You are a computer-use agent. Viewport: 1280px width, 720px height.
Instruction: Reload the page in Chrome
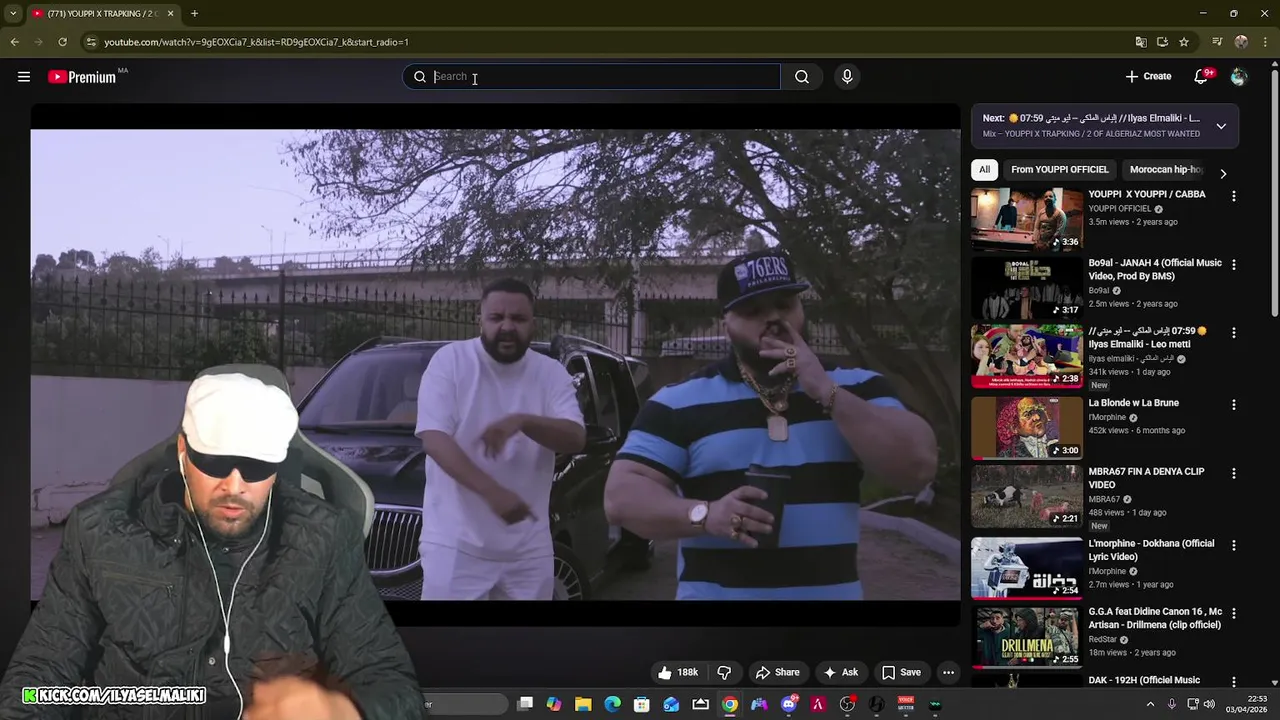pos(62,42)
